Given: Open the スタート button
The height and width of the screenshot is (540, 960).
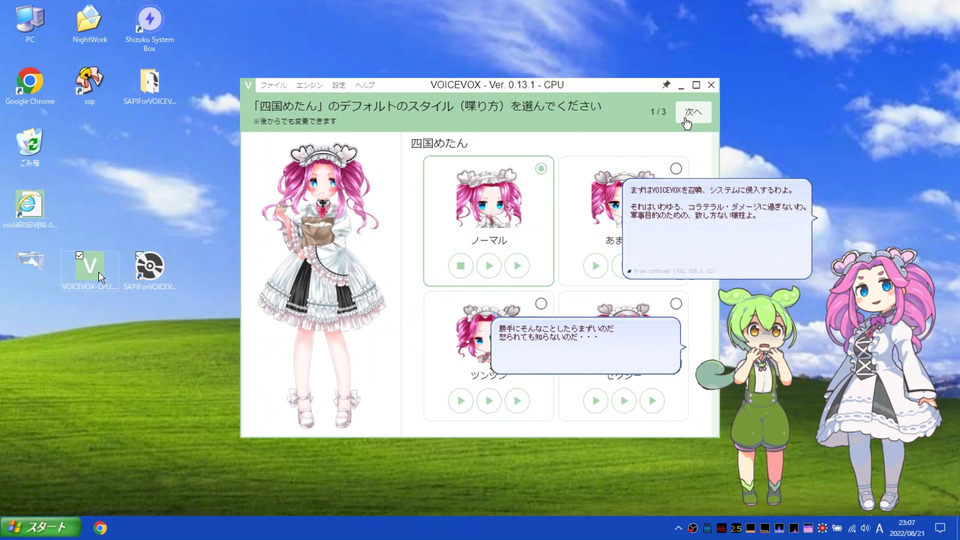Looking at the screenshot, I should click(41, 527).
